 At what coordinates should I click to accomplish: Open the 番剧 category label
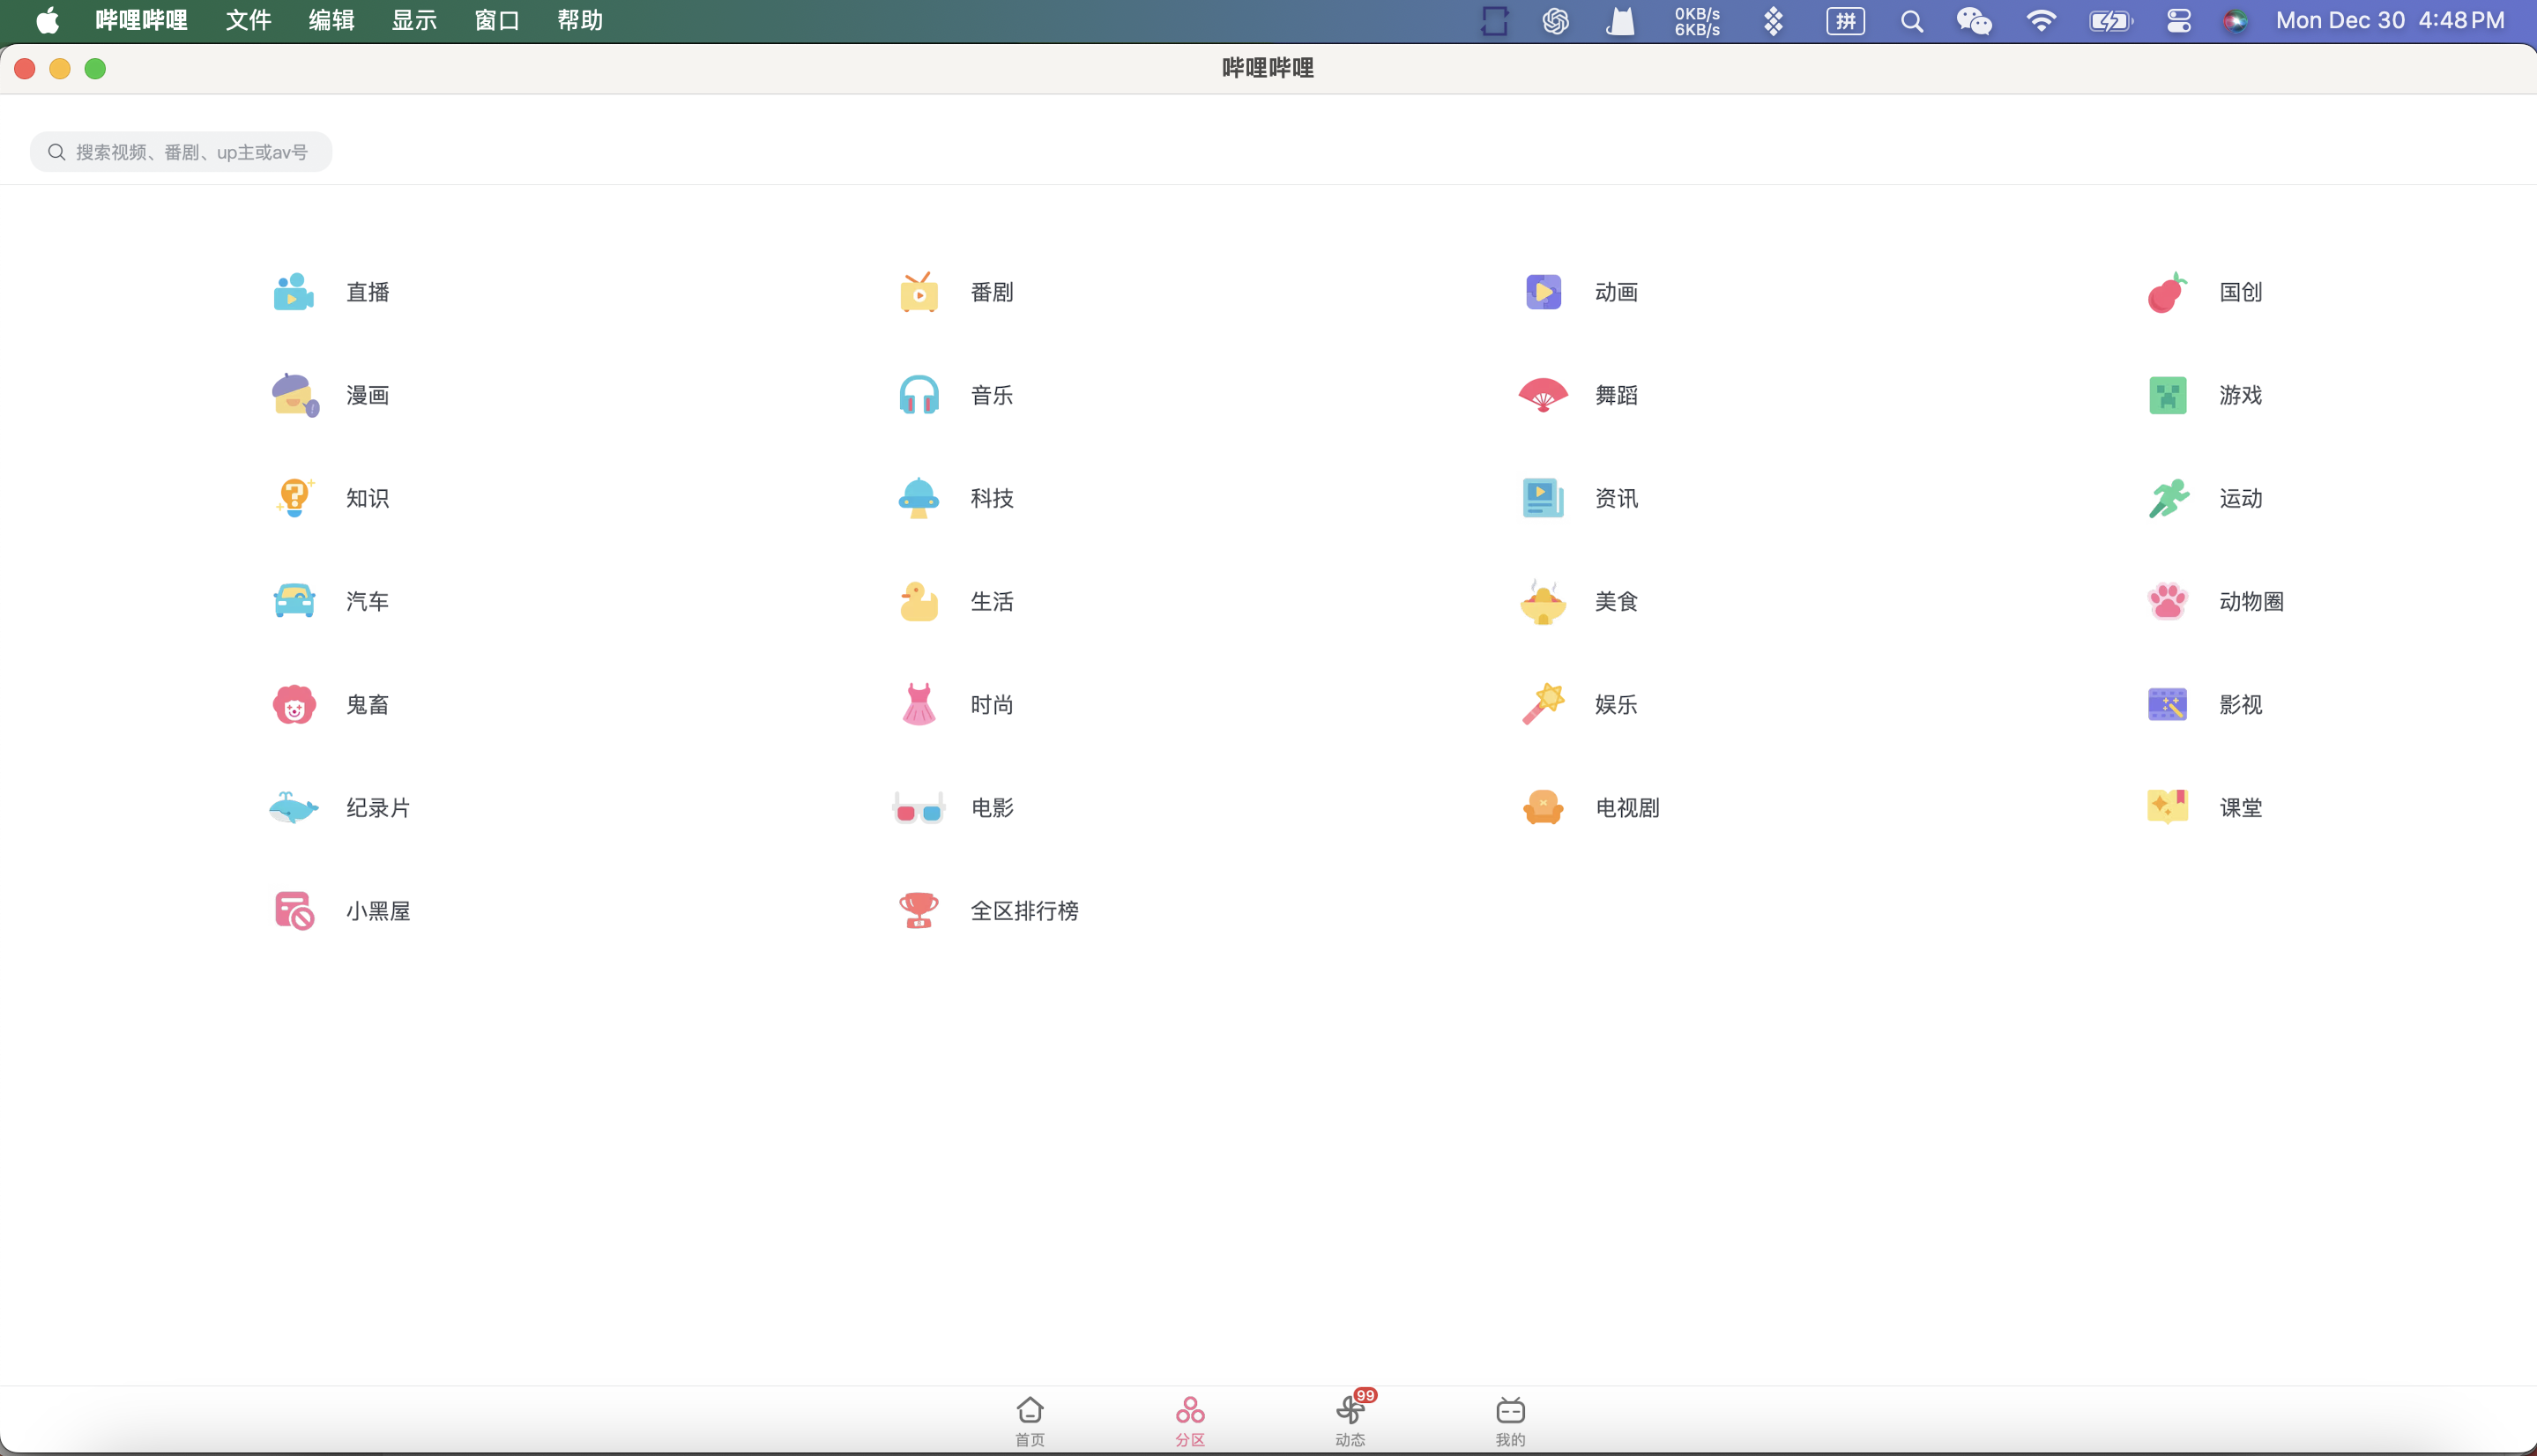point(992,292)
